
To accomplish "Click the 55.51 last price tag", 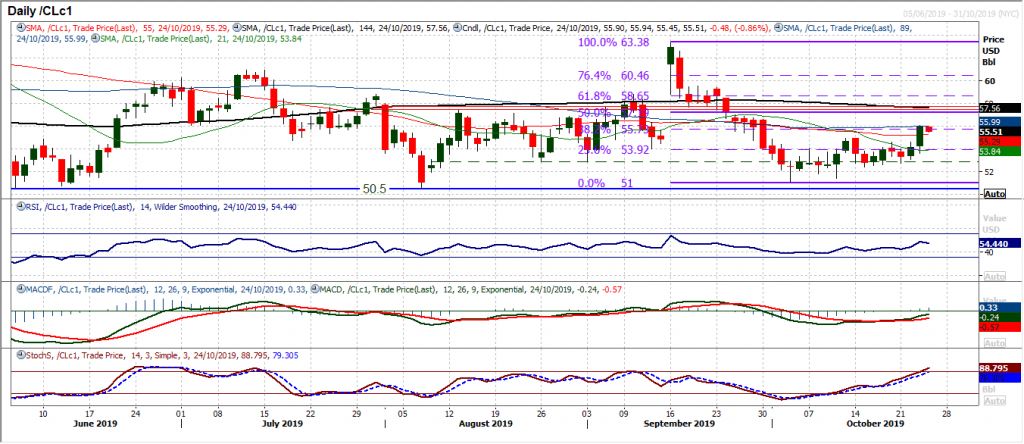I will [x=1001, y=131].
